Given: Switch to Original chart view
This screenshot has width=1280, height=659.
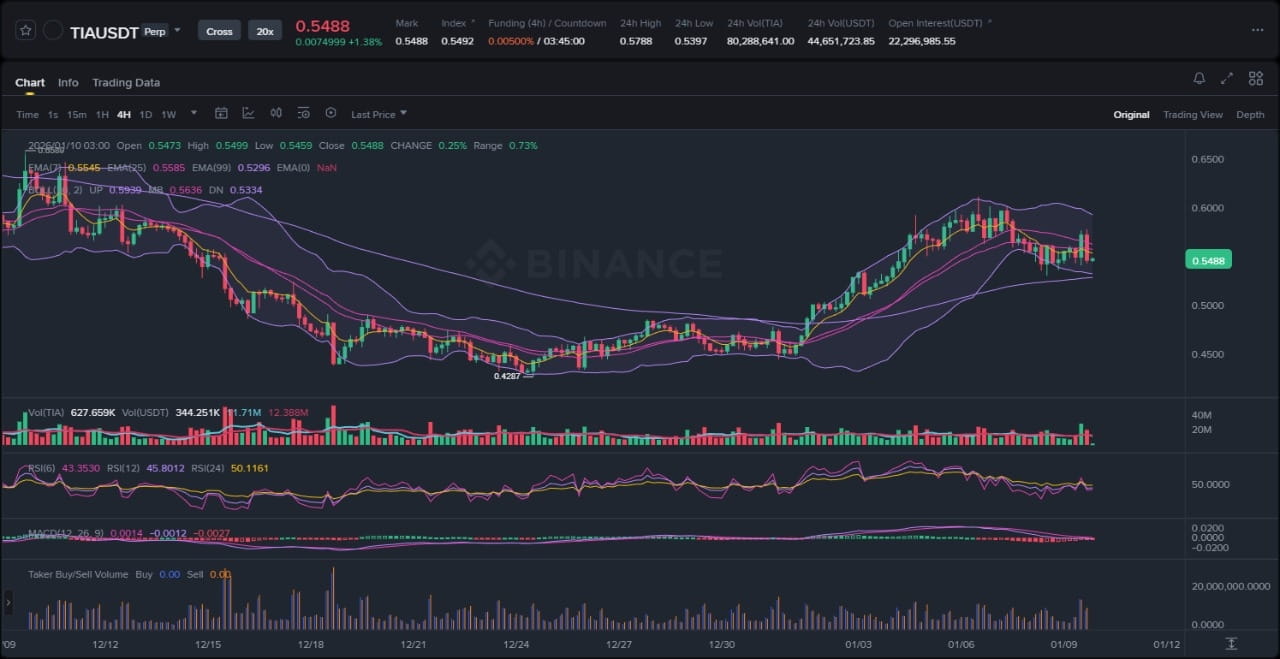Looking at the screenshot, I should 1131,115.
